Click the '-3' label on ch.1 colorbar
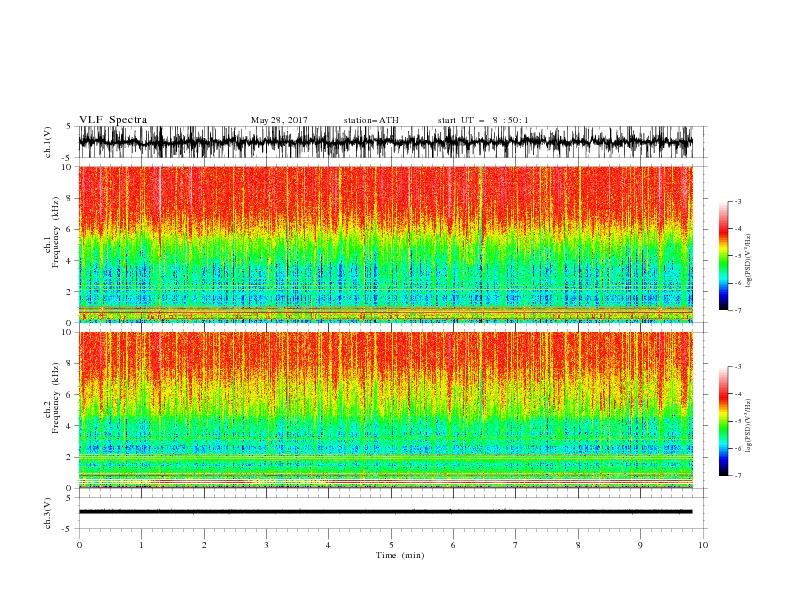 click(x=737, y=201)
